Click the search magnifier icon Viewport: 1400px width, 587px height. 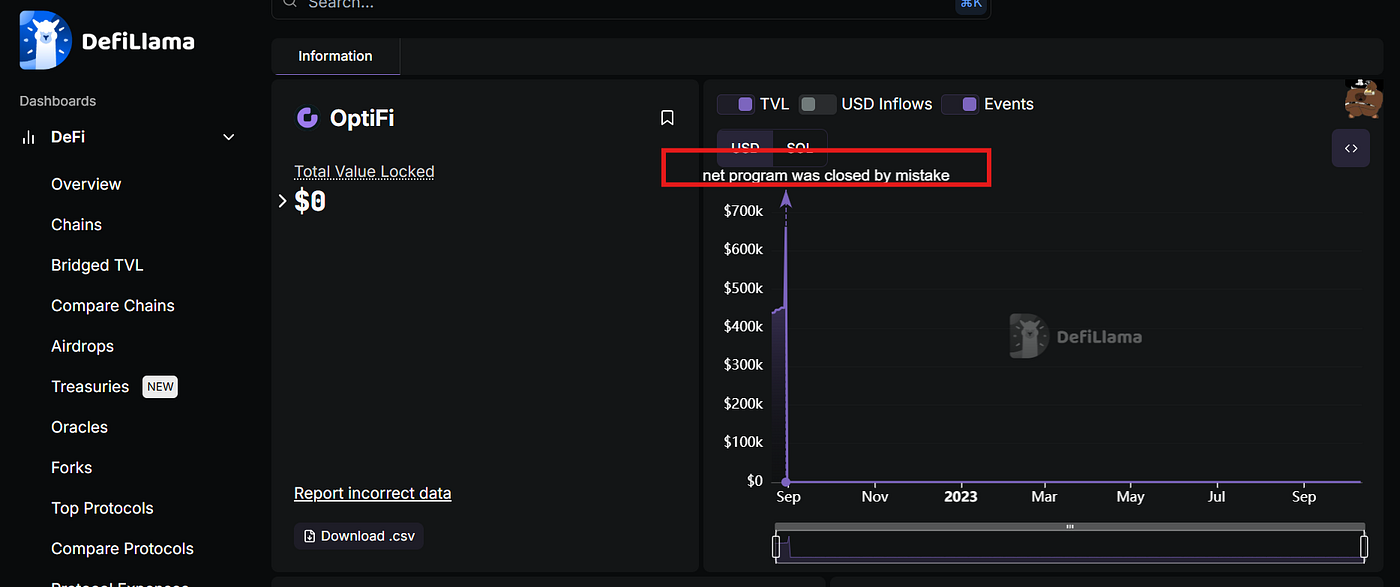(290, 4)
